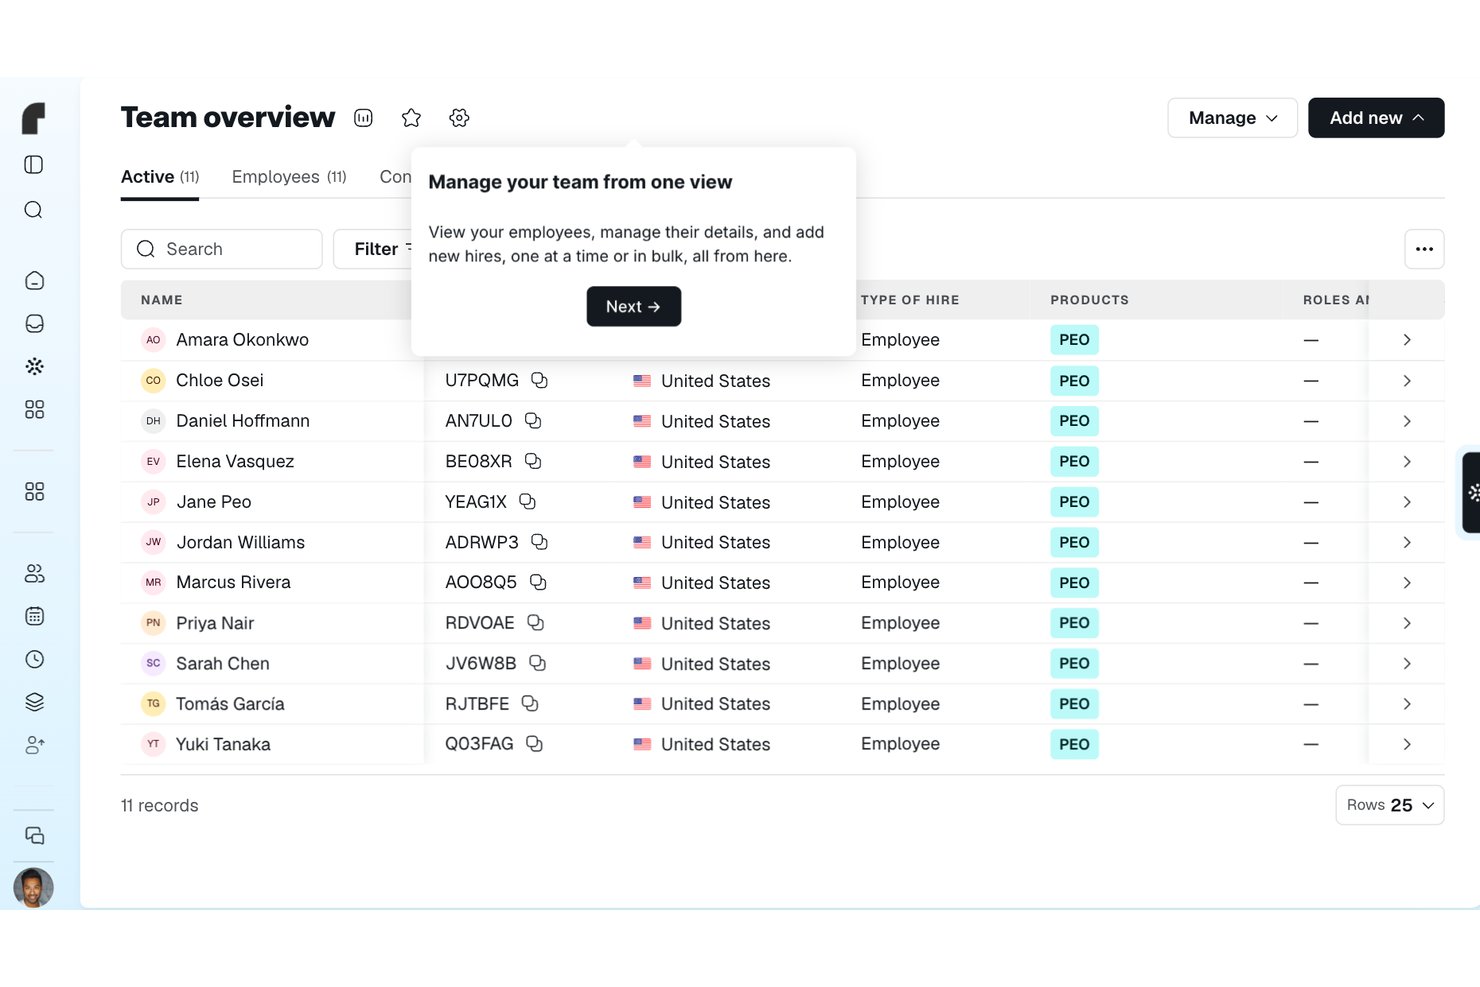The width and height of the screenshot is (1480, 987).
Task: Open the stacked layers sidebar icon
Action: coord(34,702)
